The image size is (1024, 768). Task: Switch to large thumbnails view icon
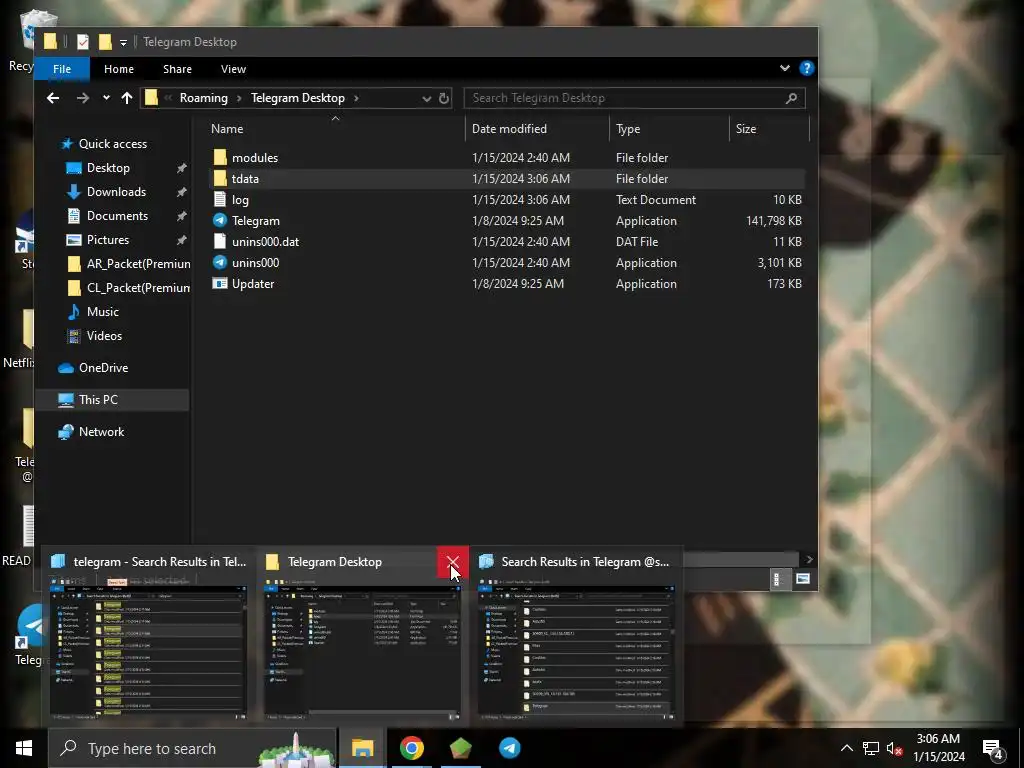802,579
